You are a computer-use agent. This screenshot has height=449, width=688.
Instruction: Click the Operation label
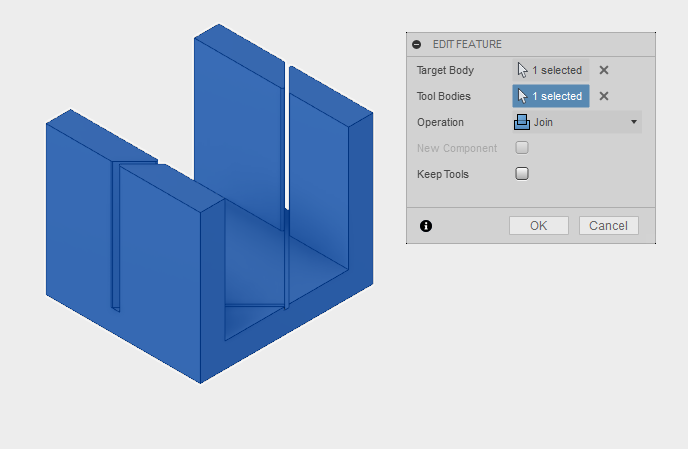[440, 122]
